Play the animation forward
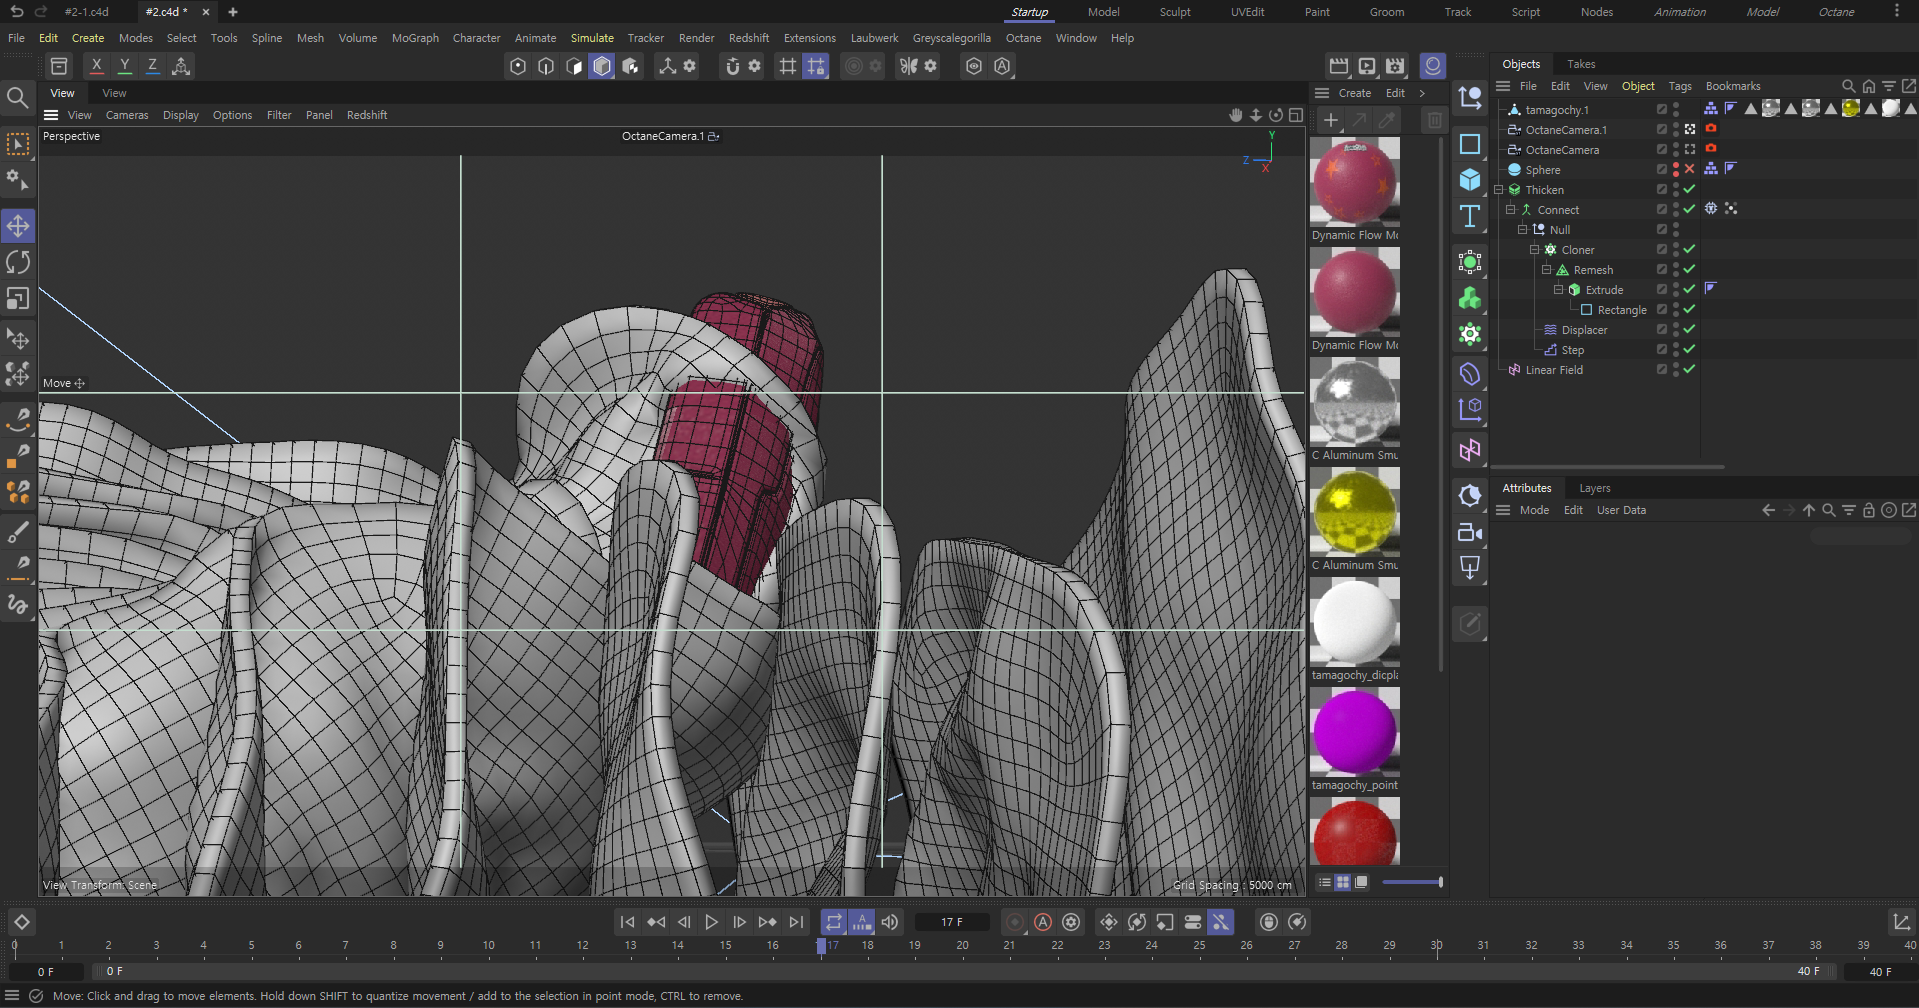Viewport: 1919px width, 1008px height. (711, 922)
